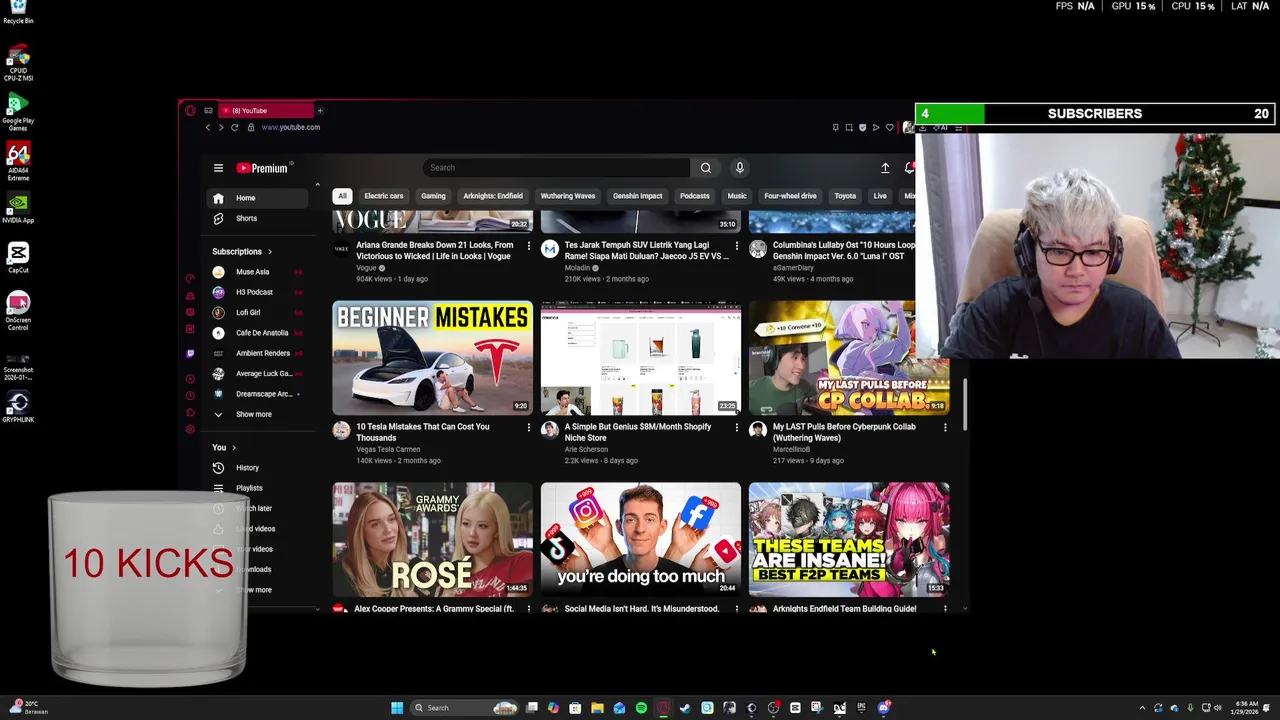Click the YouTube Premium logo

(263, 168)
